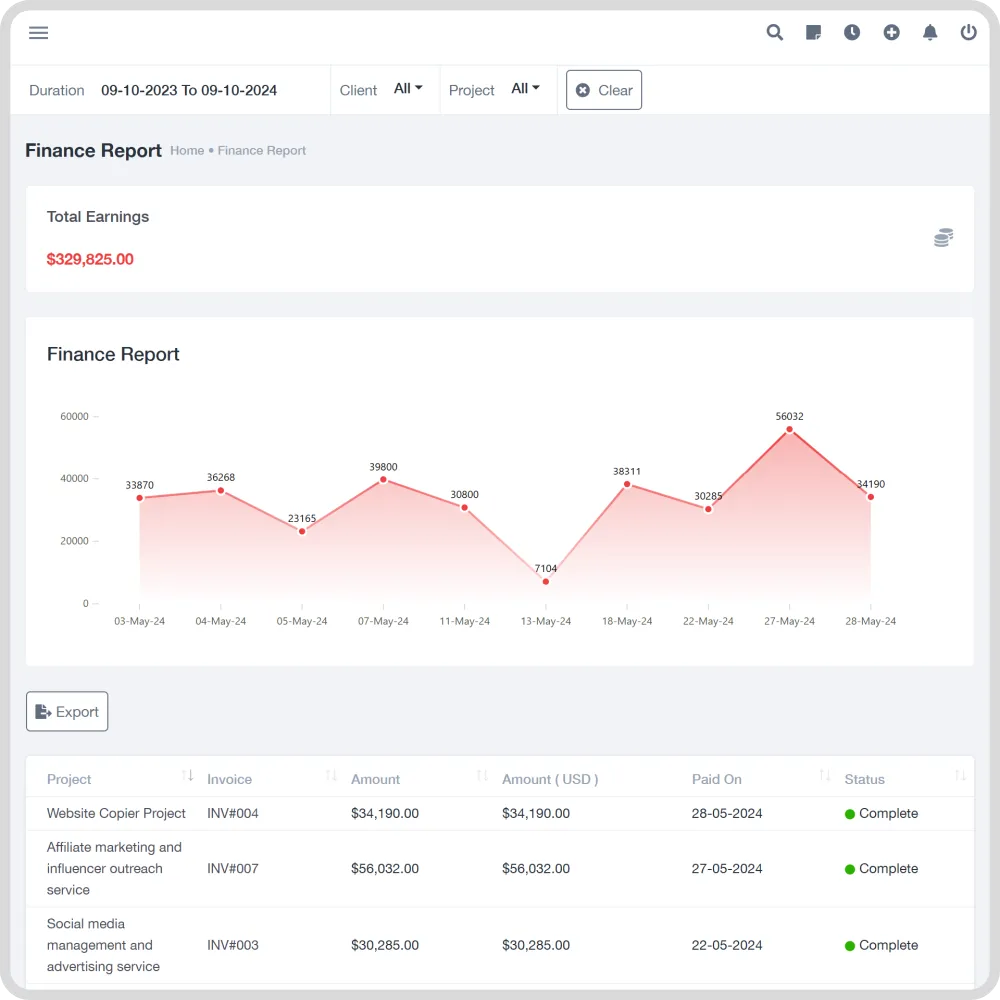
Task: Open the Project All dropdown
Action: point(525,88)
